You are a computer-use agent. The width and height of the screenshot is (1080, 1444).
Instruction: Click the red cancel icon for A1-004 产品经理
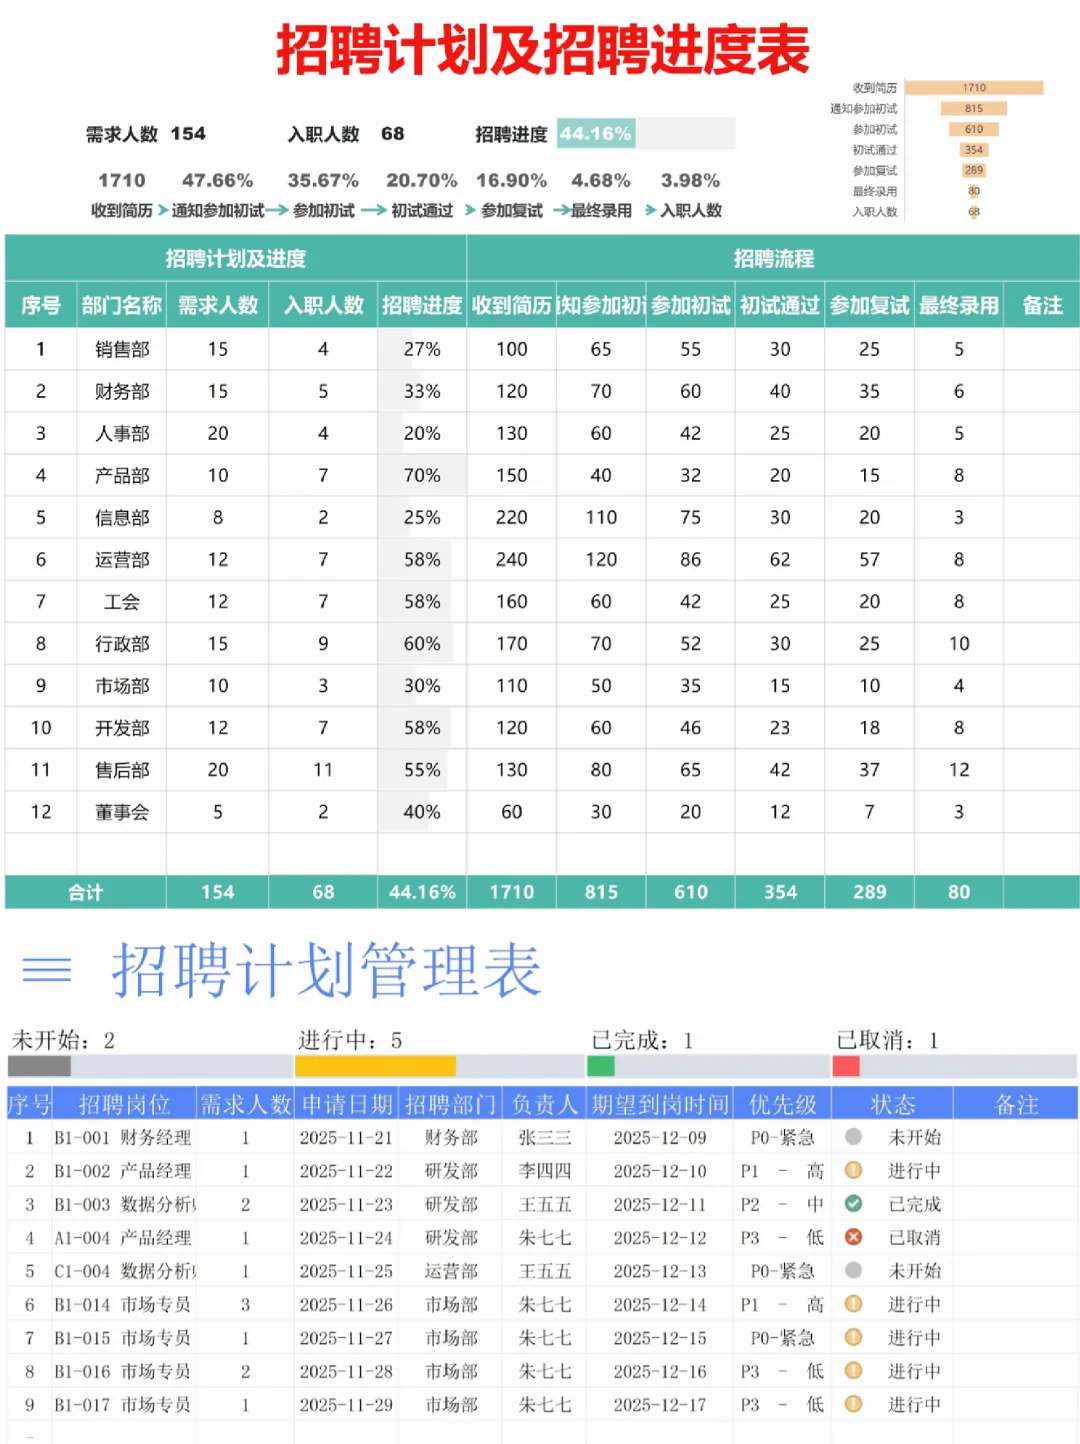click(855, 1238)
